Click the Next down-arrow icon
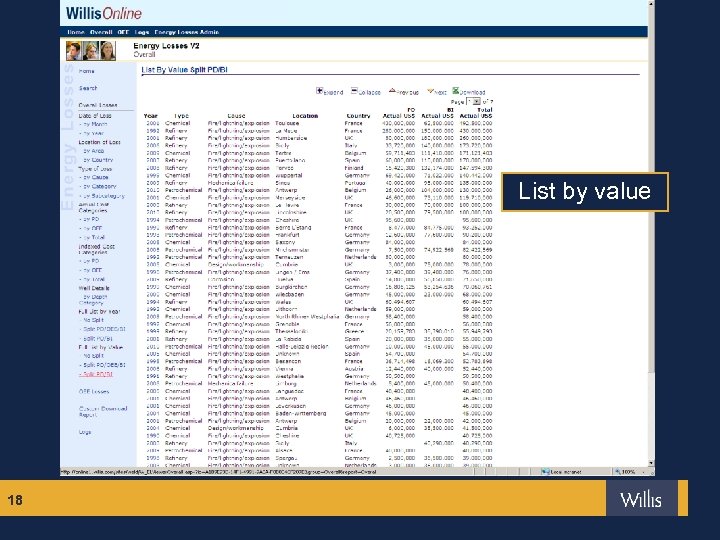 coord(430,91)
